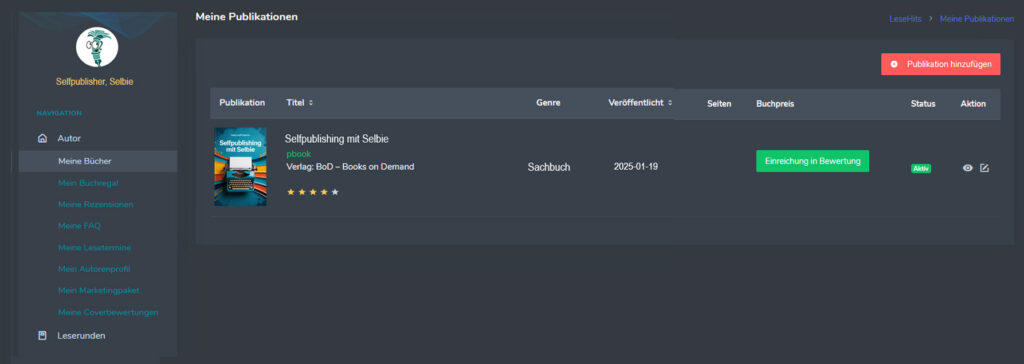This screenshot has width=1024, height=364.
Task: Open Mein Buchregal in the sidebar
Action: click(x=88, y=183)
